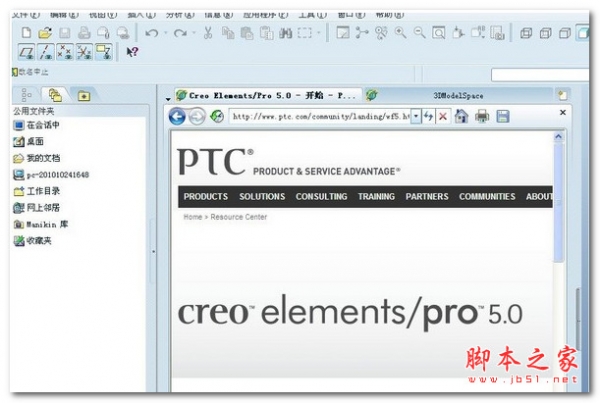Screen dimensions: 600x403
Task: Open Find tool with binoculars icon
Action: (285, 33)
